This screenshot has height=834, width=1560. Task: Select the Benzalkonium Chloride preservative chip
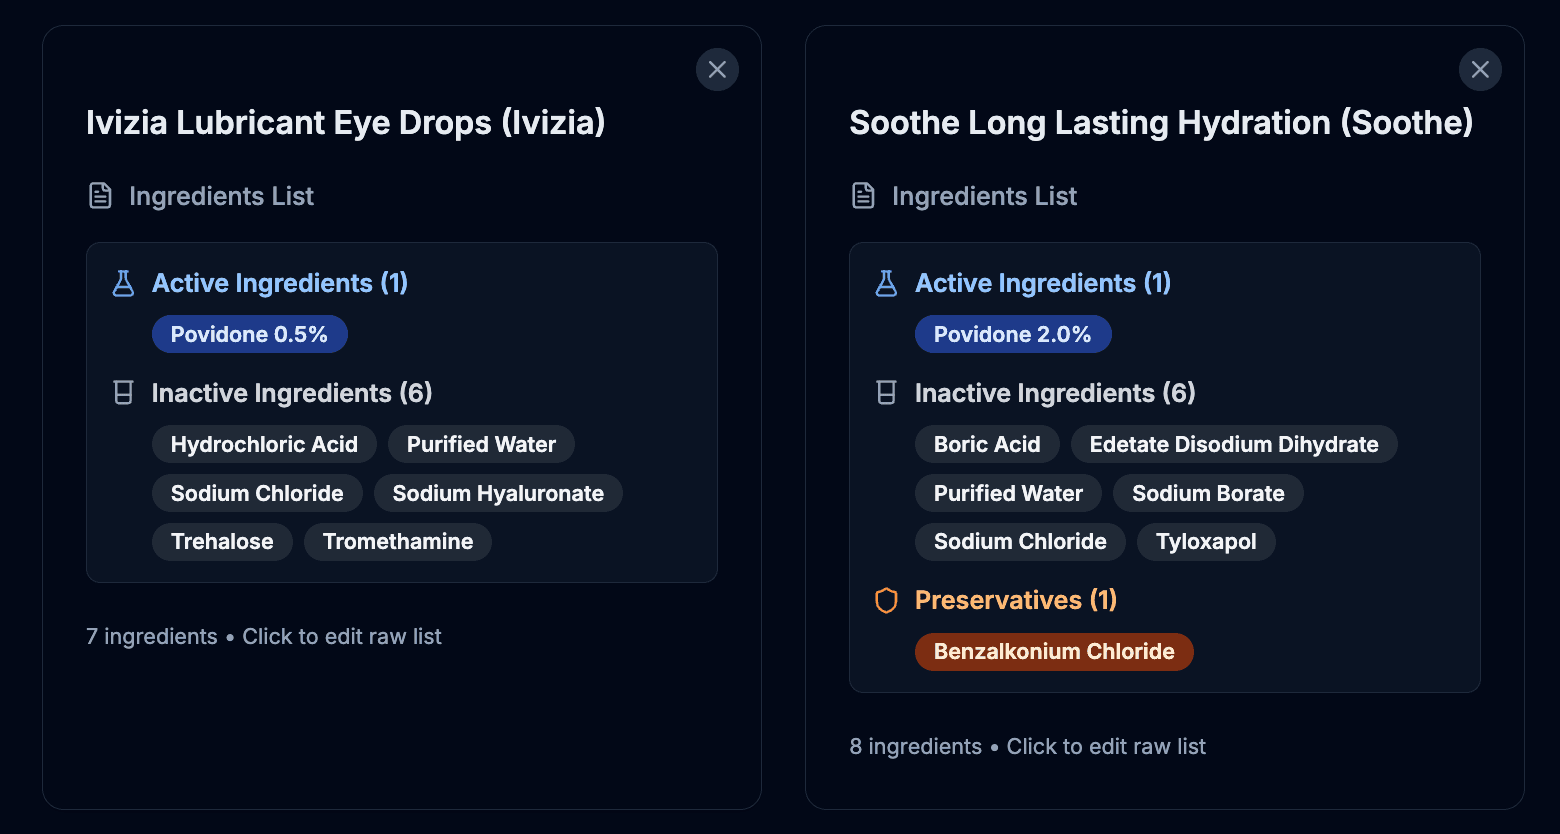click(1053, 651)
